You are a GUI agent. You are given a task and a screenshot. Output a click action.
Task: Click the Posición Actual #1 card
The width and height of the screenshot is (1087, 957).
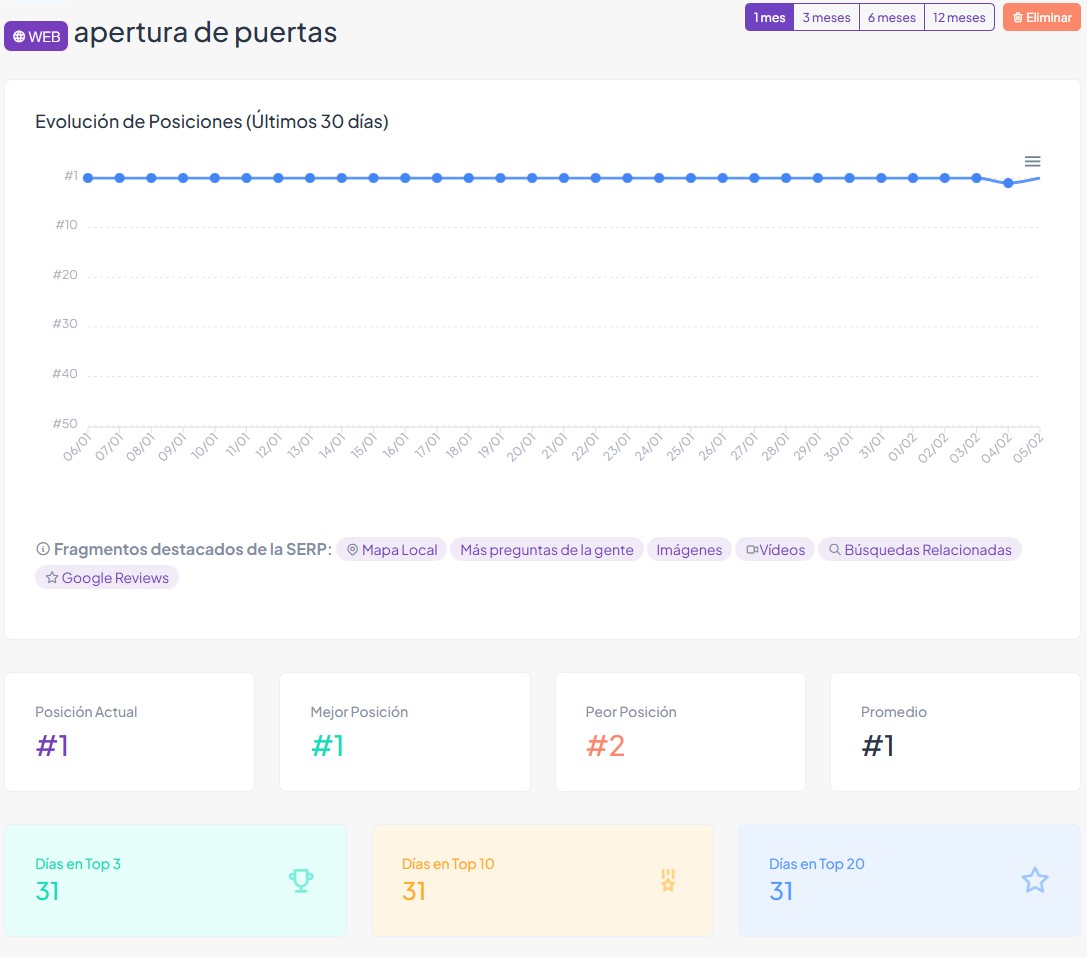coord(129,732)
